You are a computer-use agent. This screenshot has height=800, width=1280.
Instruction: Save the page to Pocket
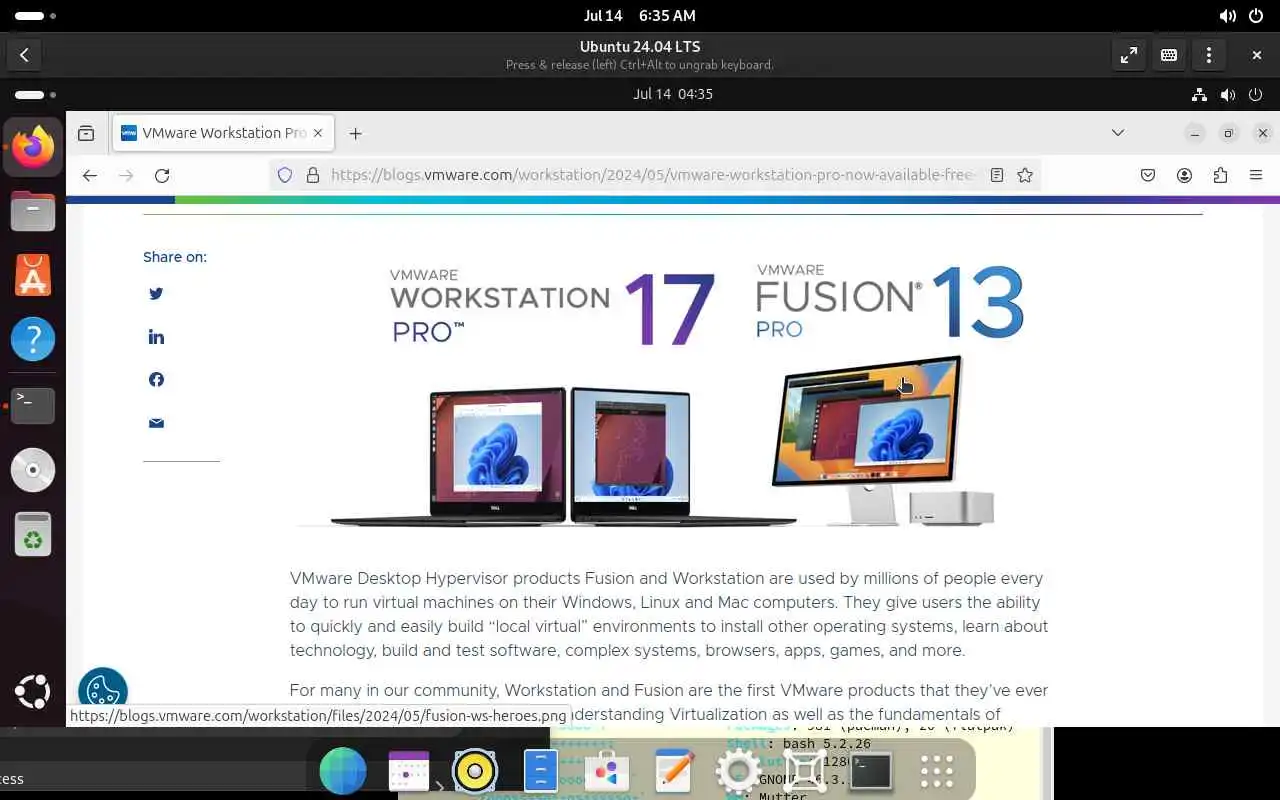1148,175
